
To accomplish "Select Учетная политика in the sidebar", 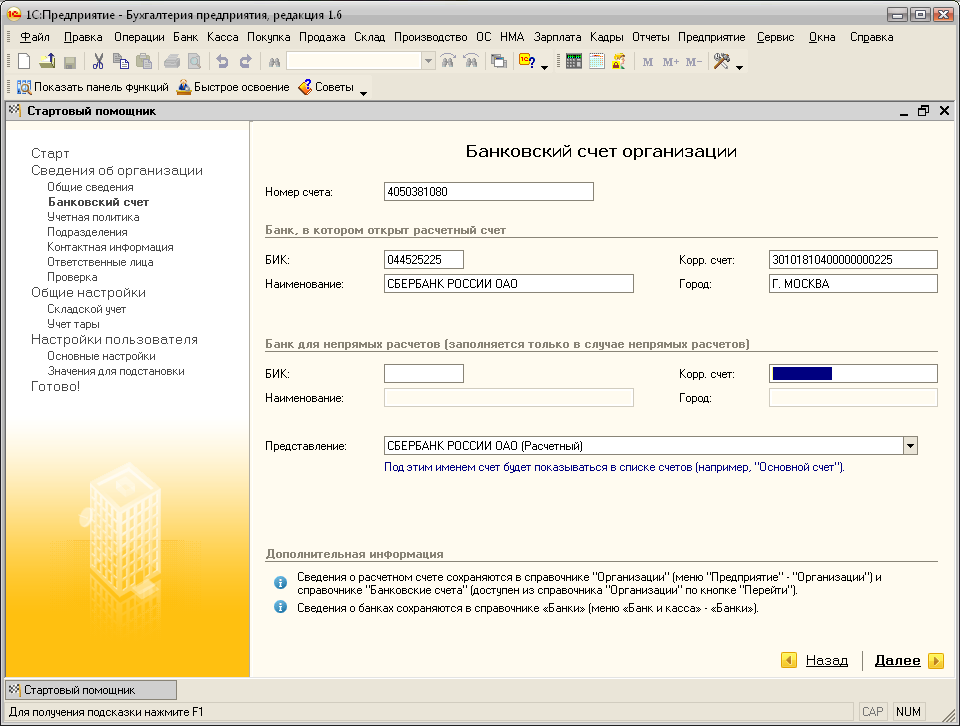I will (x=93, y=217).
